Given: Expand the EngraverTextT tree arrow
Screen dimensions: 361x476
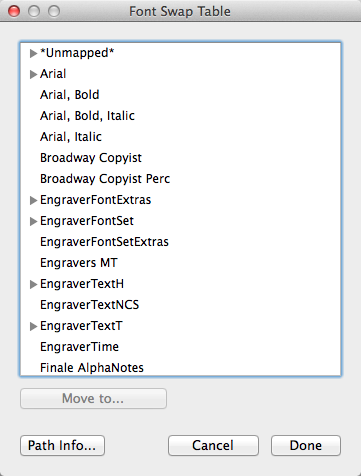Looking at the screenshot, I should tap(33, 326).
